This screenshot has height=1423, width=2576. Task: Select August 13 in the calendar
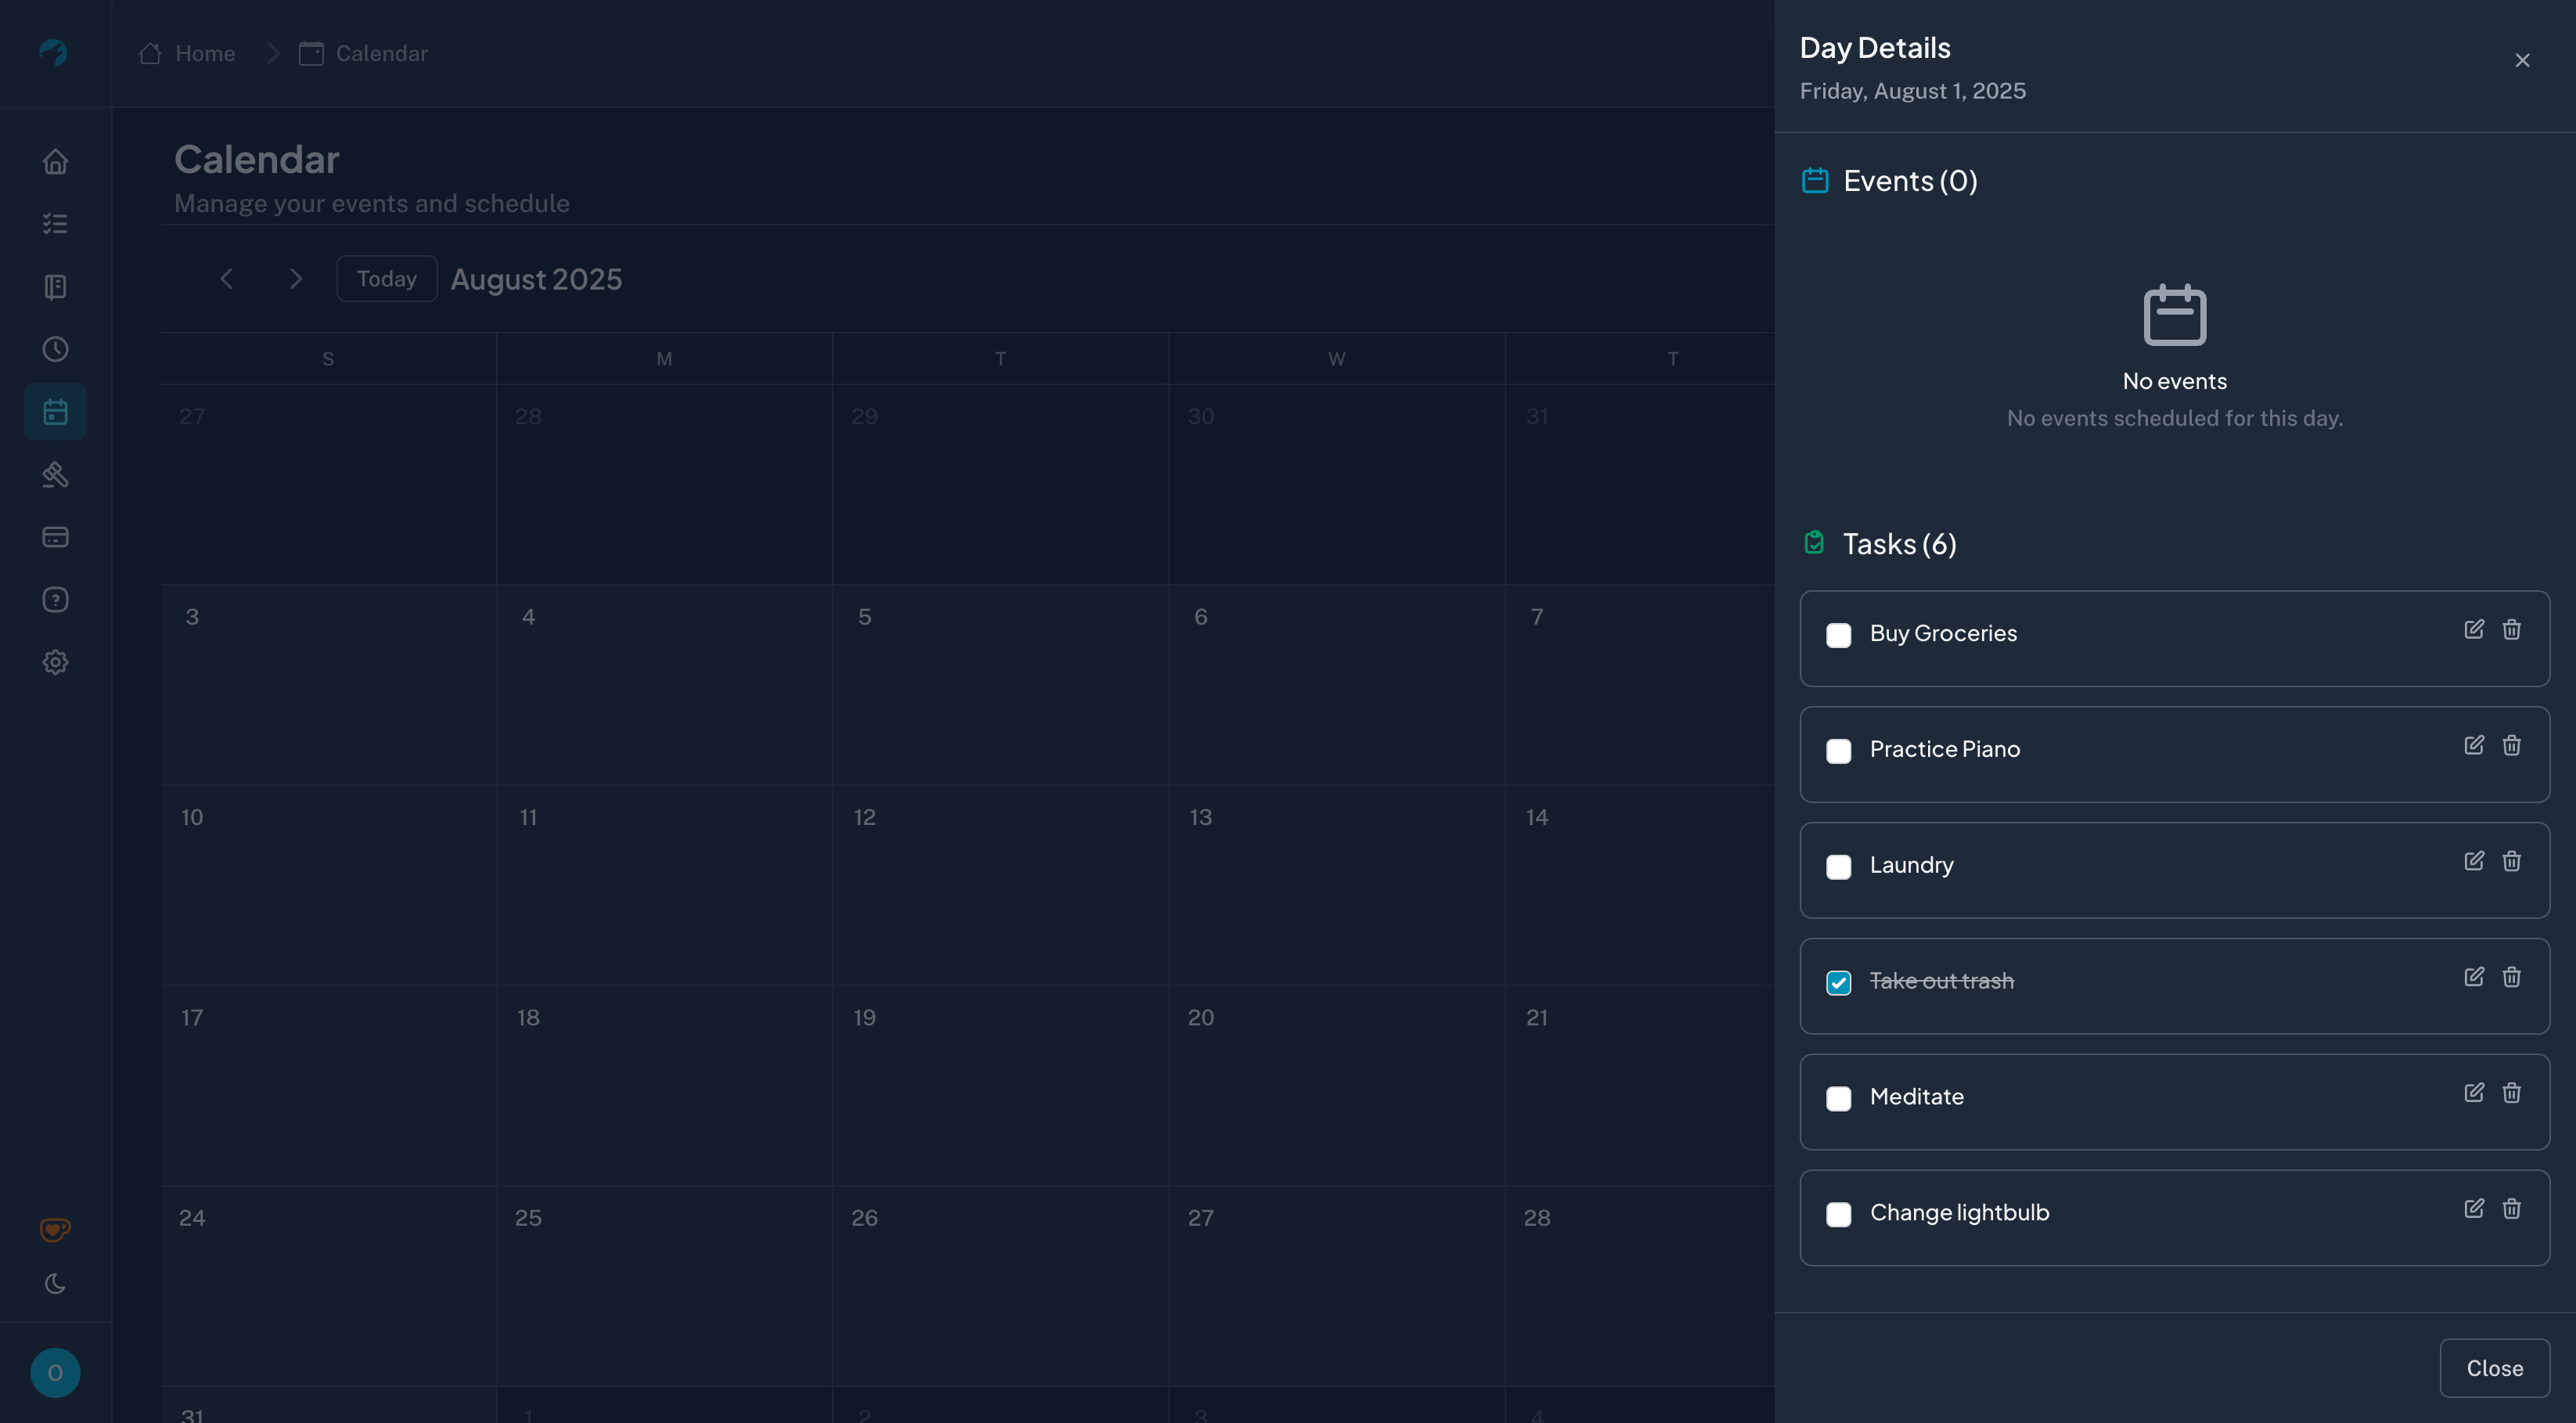pos(1336,885)
